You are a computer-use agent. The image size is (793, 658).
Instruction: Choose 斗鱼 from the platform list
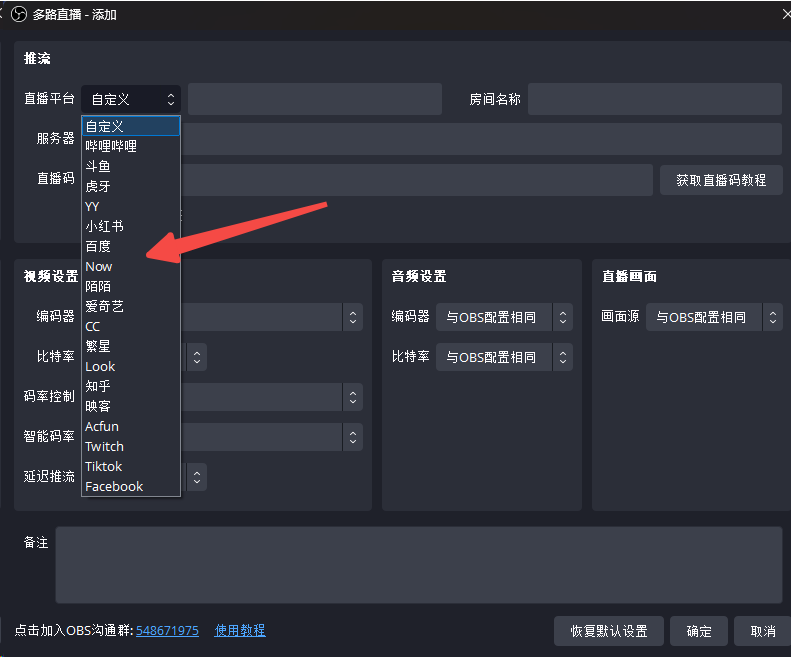[x=131, y=166]
